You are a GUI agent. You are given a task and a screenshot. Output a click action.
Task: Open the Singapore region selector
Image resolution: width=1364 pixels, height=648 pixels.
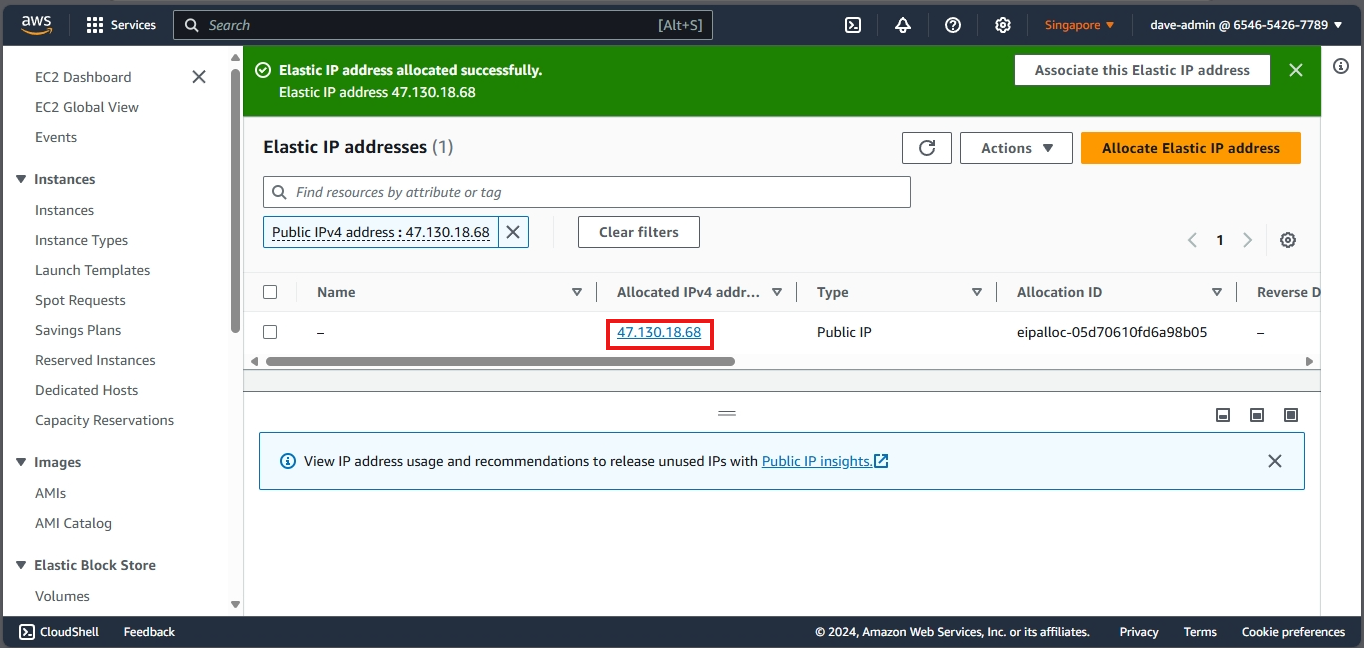pyautogui.click(x=1079, y=25)
